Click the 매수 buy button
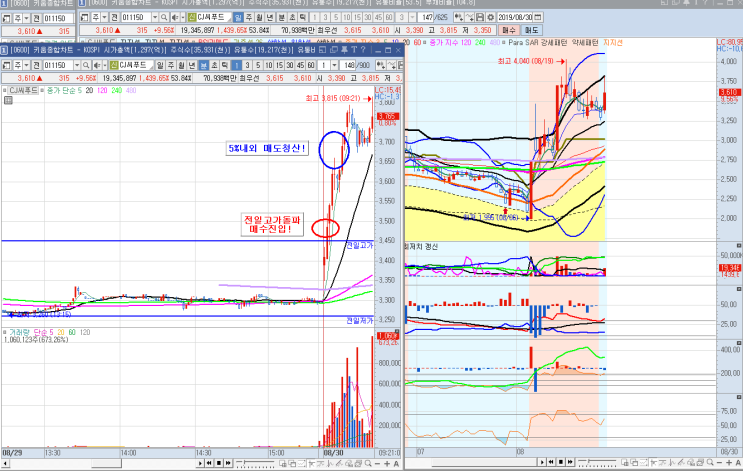Viewport: 743px width, 471px height. coord(509,30)
